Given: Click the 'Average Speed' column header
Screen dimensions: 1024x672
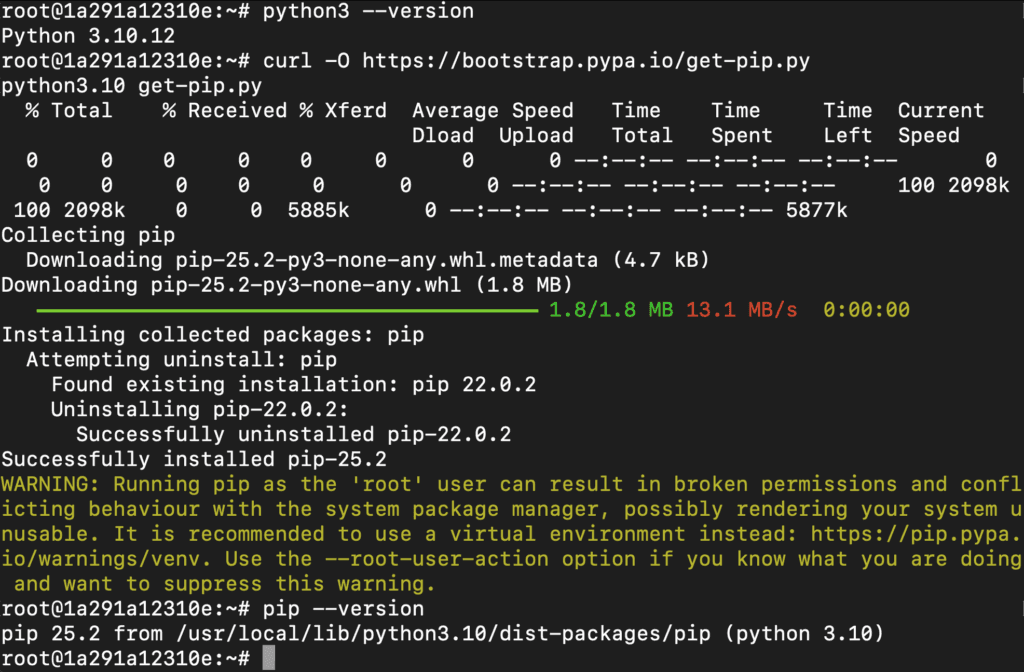Looking at the screenshot, I should pyautogui.click(x=493, y=110).
